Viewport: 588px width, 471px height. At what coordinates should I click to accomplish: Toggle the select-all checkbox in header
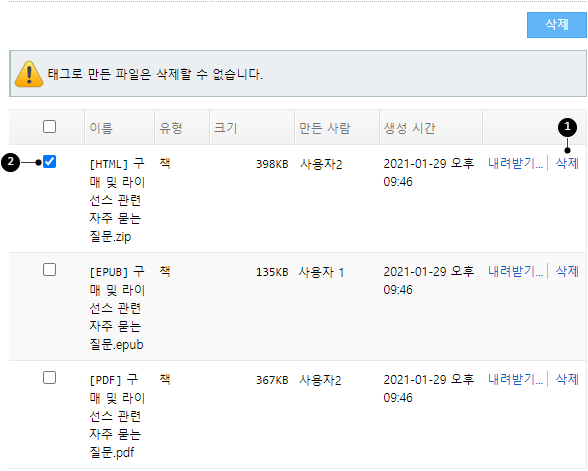click(x=50, y=127)
